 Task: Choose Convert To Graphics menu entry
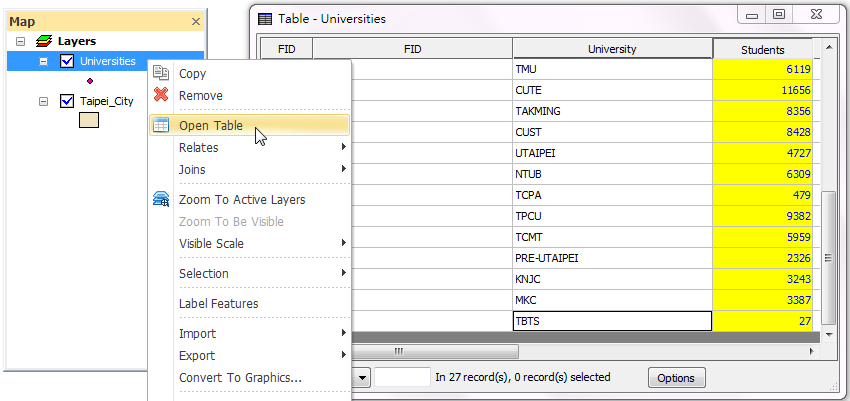[x=240, y=377]
